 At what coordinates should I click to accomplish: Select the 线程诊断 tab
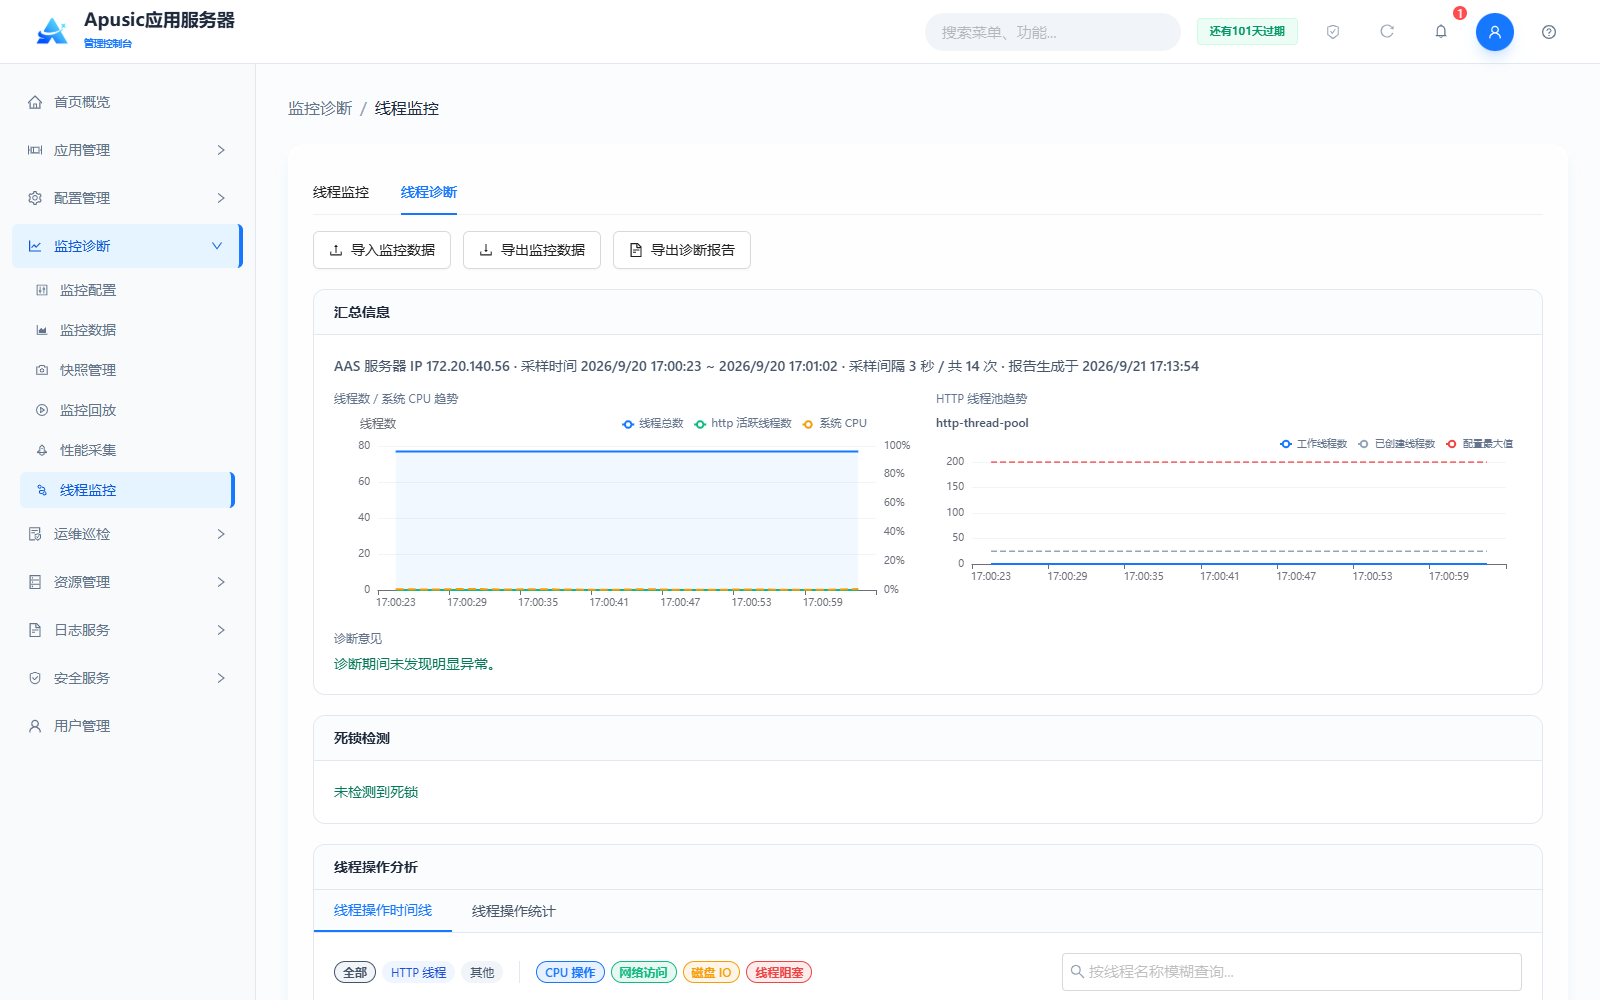coord(429,192)
